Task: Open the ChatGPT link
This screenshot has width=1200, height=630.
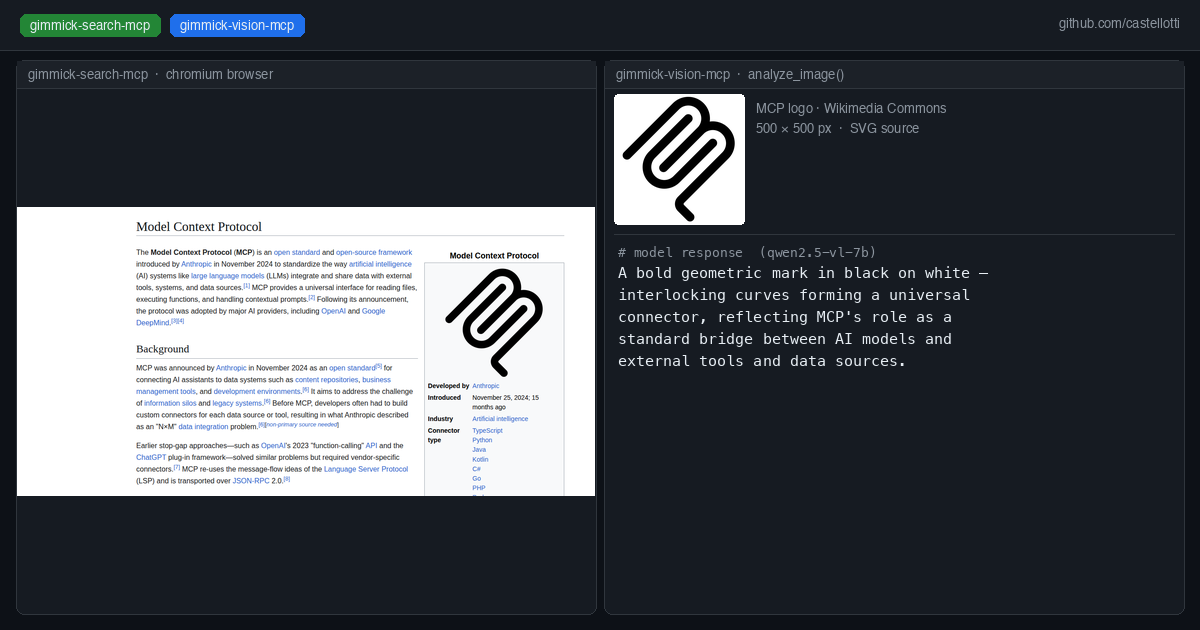Action: pyautogui.click(x=151, y=456)
